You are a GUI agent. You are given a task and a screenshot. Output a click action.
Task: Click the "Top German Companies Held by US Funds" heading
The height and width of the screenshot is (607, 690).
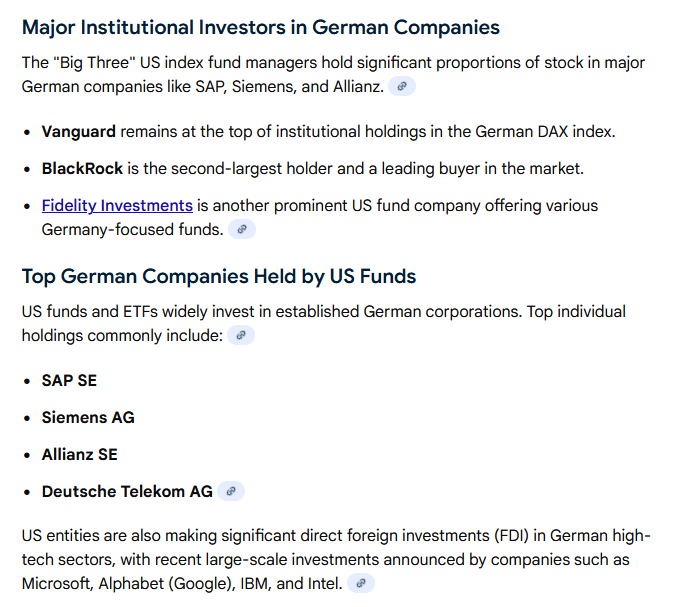(x=218, y=276)
